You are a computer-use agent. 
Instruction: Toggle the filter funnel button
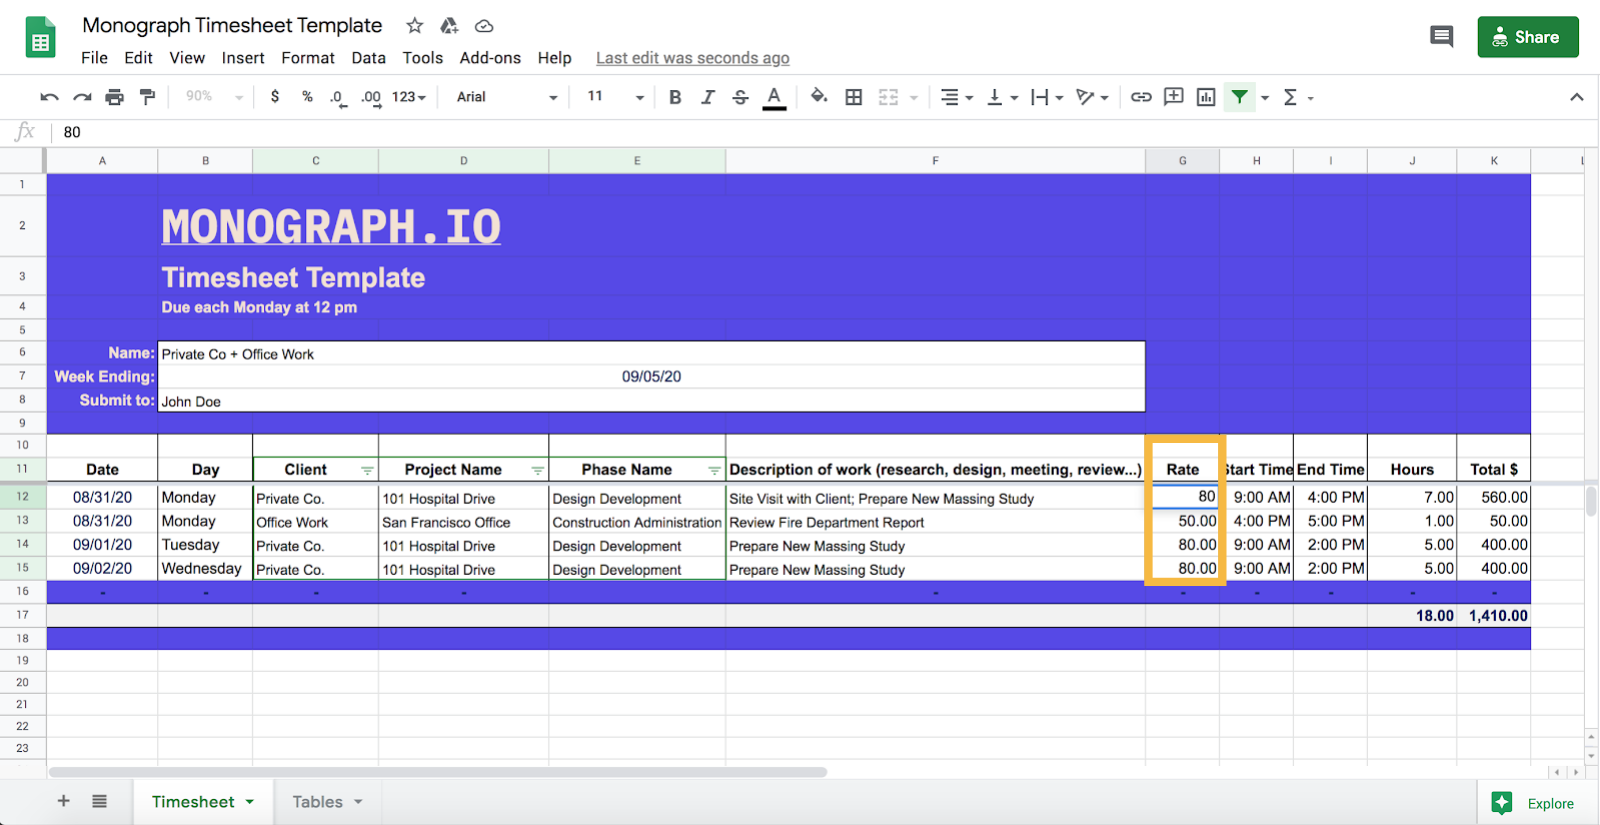(x=1239, y=97)
